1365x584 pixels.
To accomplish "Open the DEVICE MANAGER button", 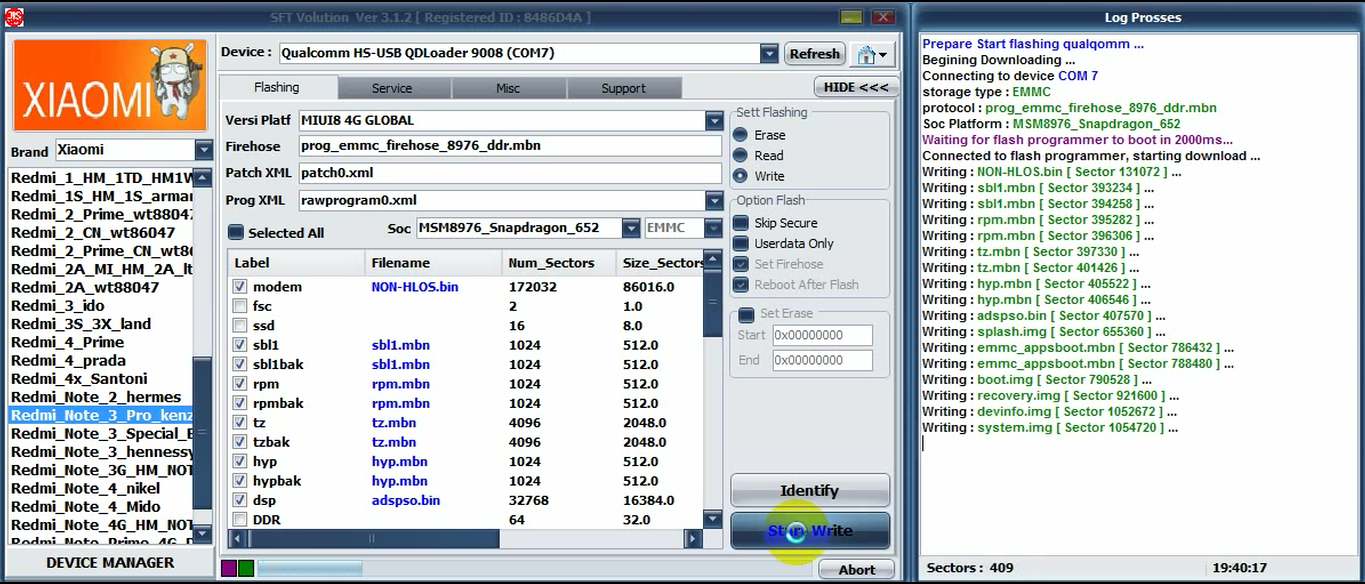I will tap(110, 562).
